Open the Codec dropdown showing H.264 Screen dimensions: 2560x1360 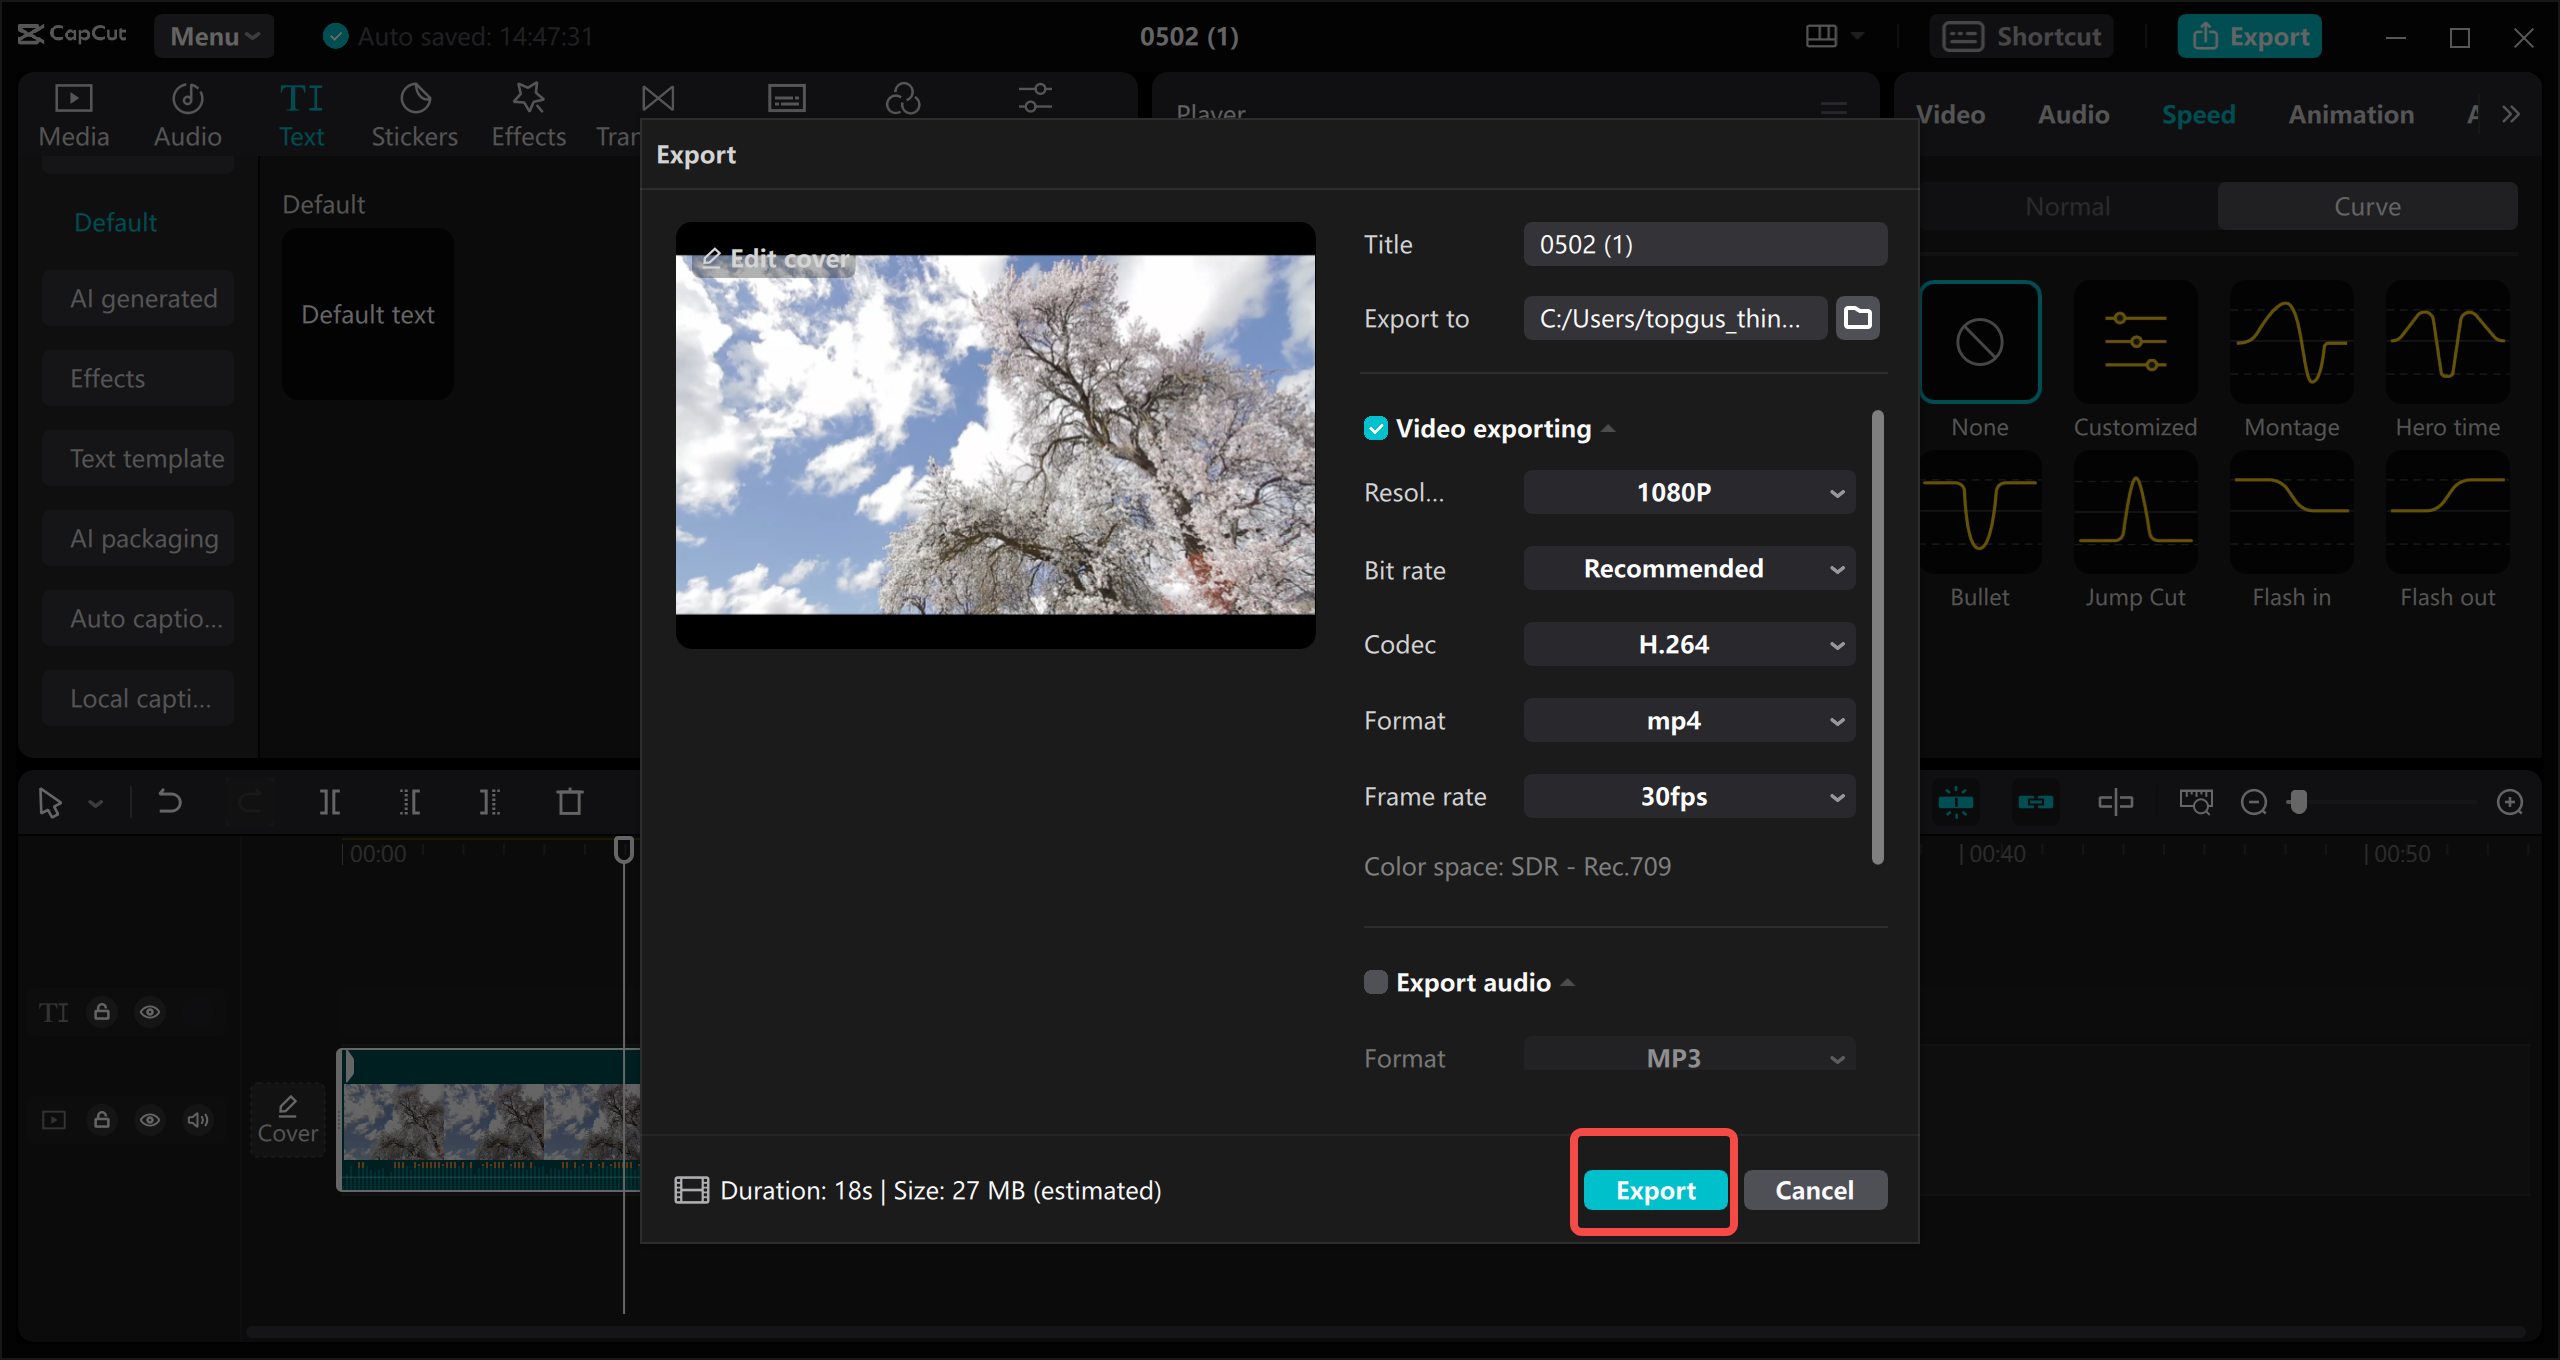pos(1688,644)
